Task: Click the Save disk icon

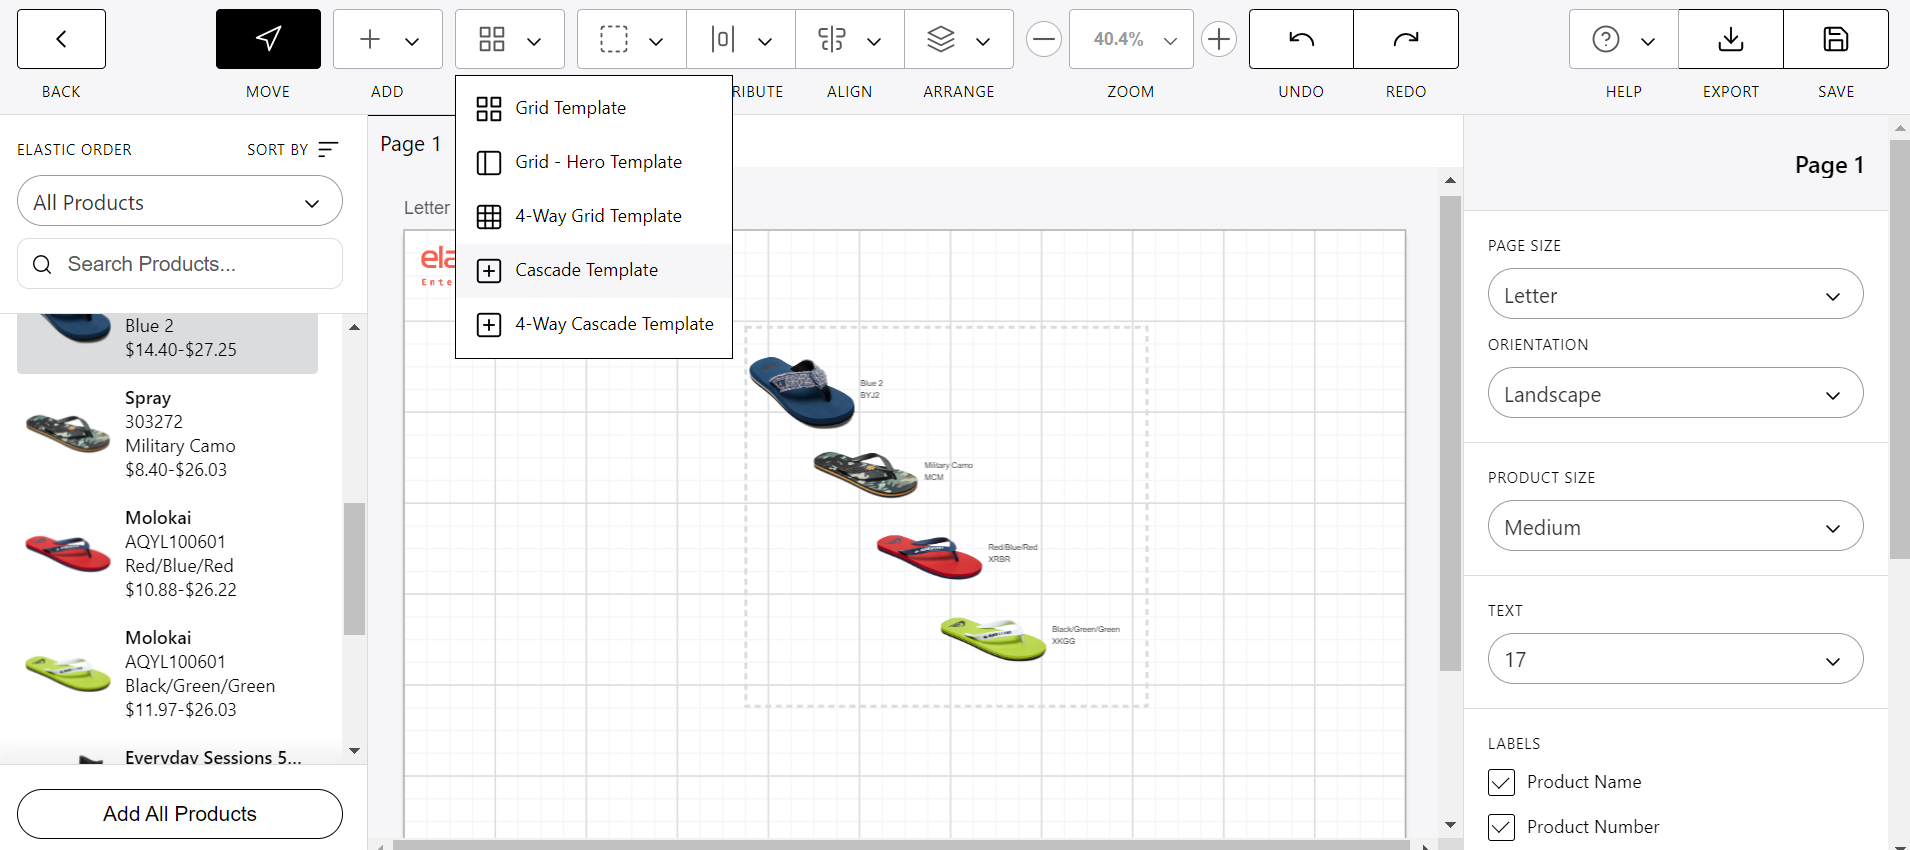Action: click(x=1835, y=39)
